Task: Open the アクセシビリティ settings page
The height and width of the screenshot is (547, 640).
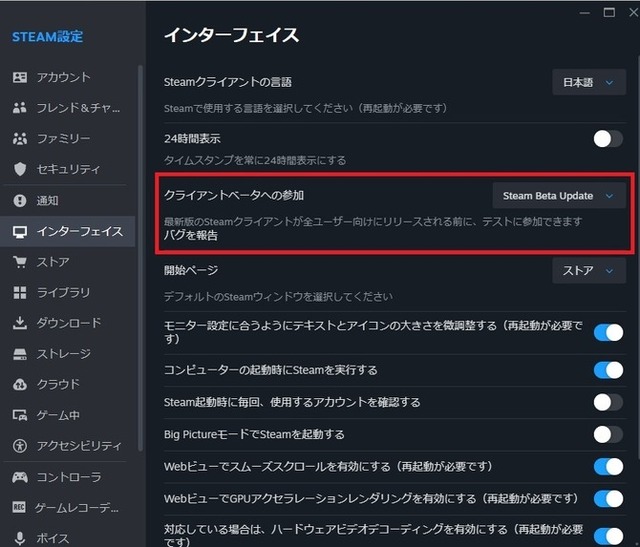Action: coord(78,446)
